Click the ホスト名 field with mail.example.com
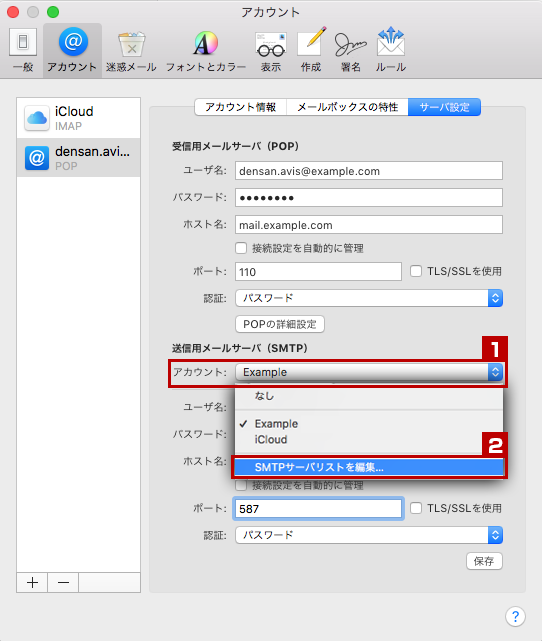Screen dimensions: 542x641 pos(369,225)
